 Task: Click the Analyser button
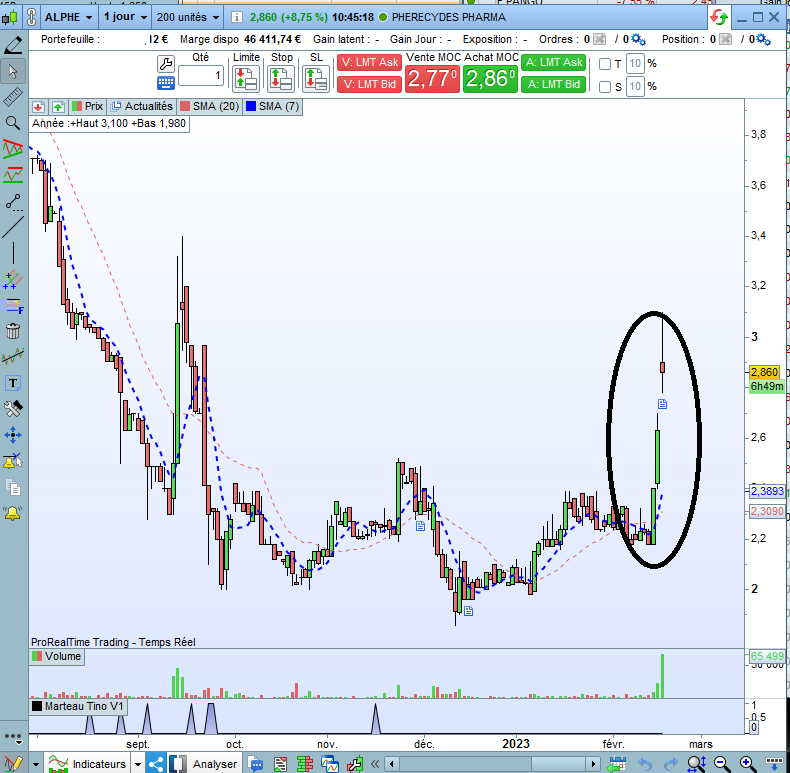point(205,764)
